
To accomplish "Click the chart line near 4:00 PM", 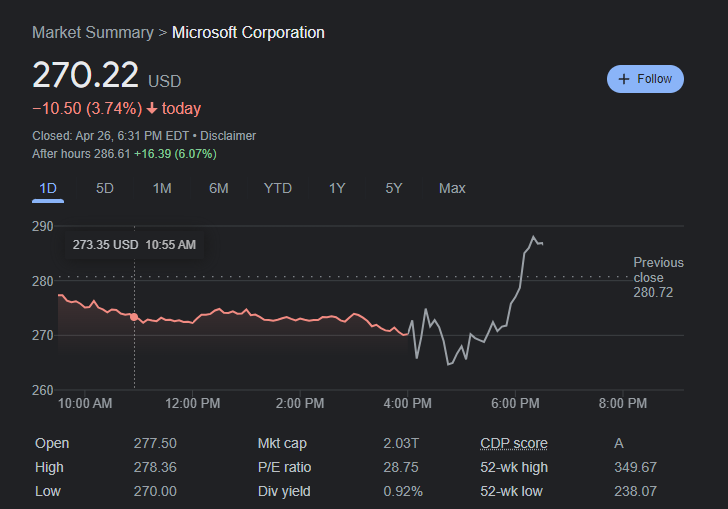I will (x=408, y=331).
